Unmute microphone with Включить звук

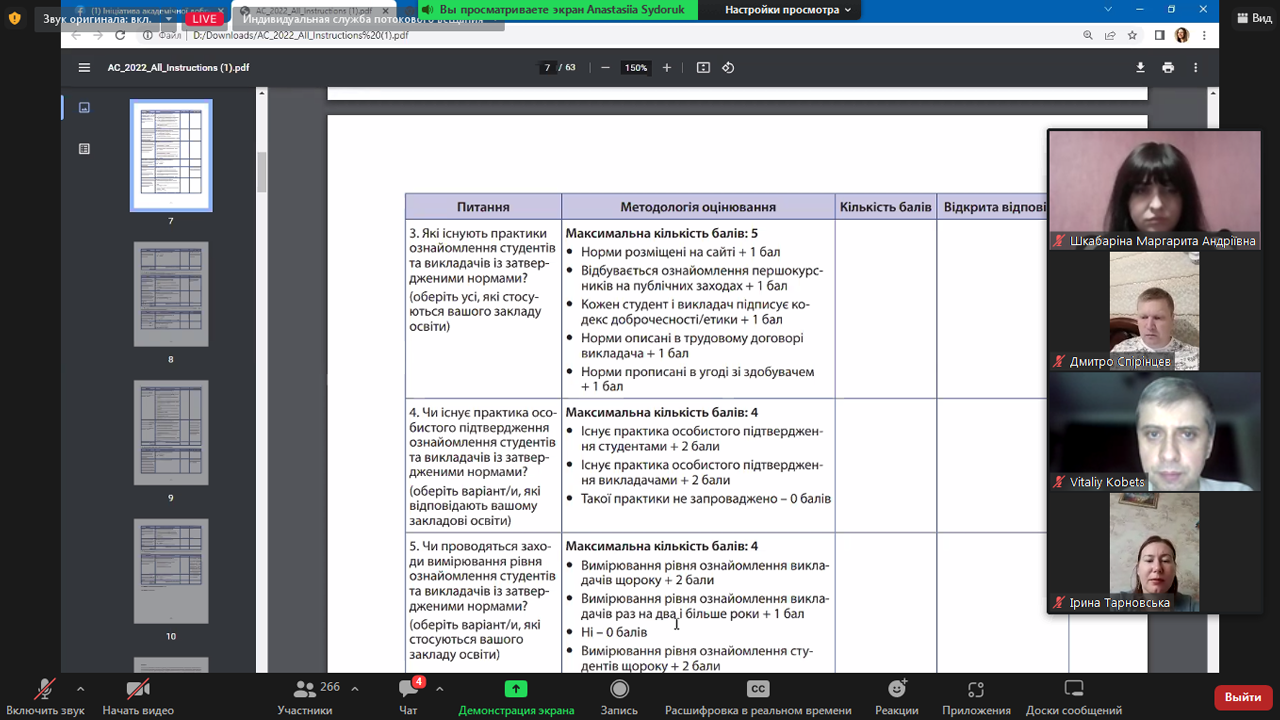(45, 696)
